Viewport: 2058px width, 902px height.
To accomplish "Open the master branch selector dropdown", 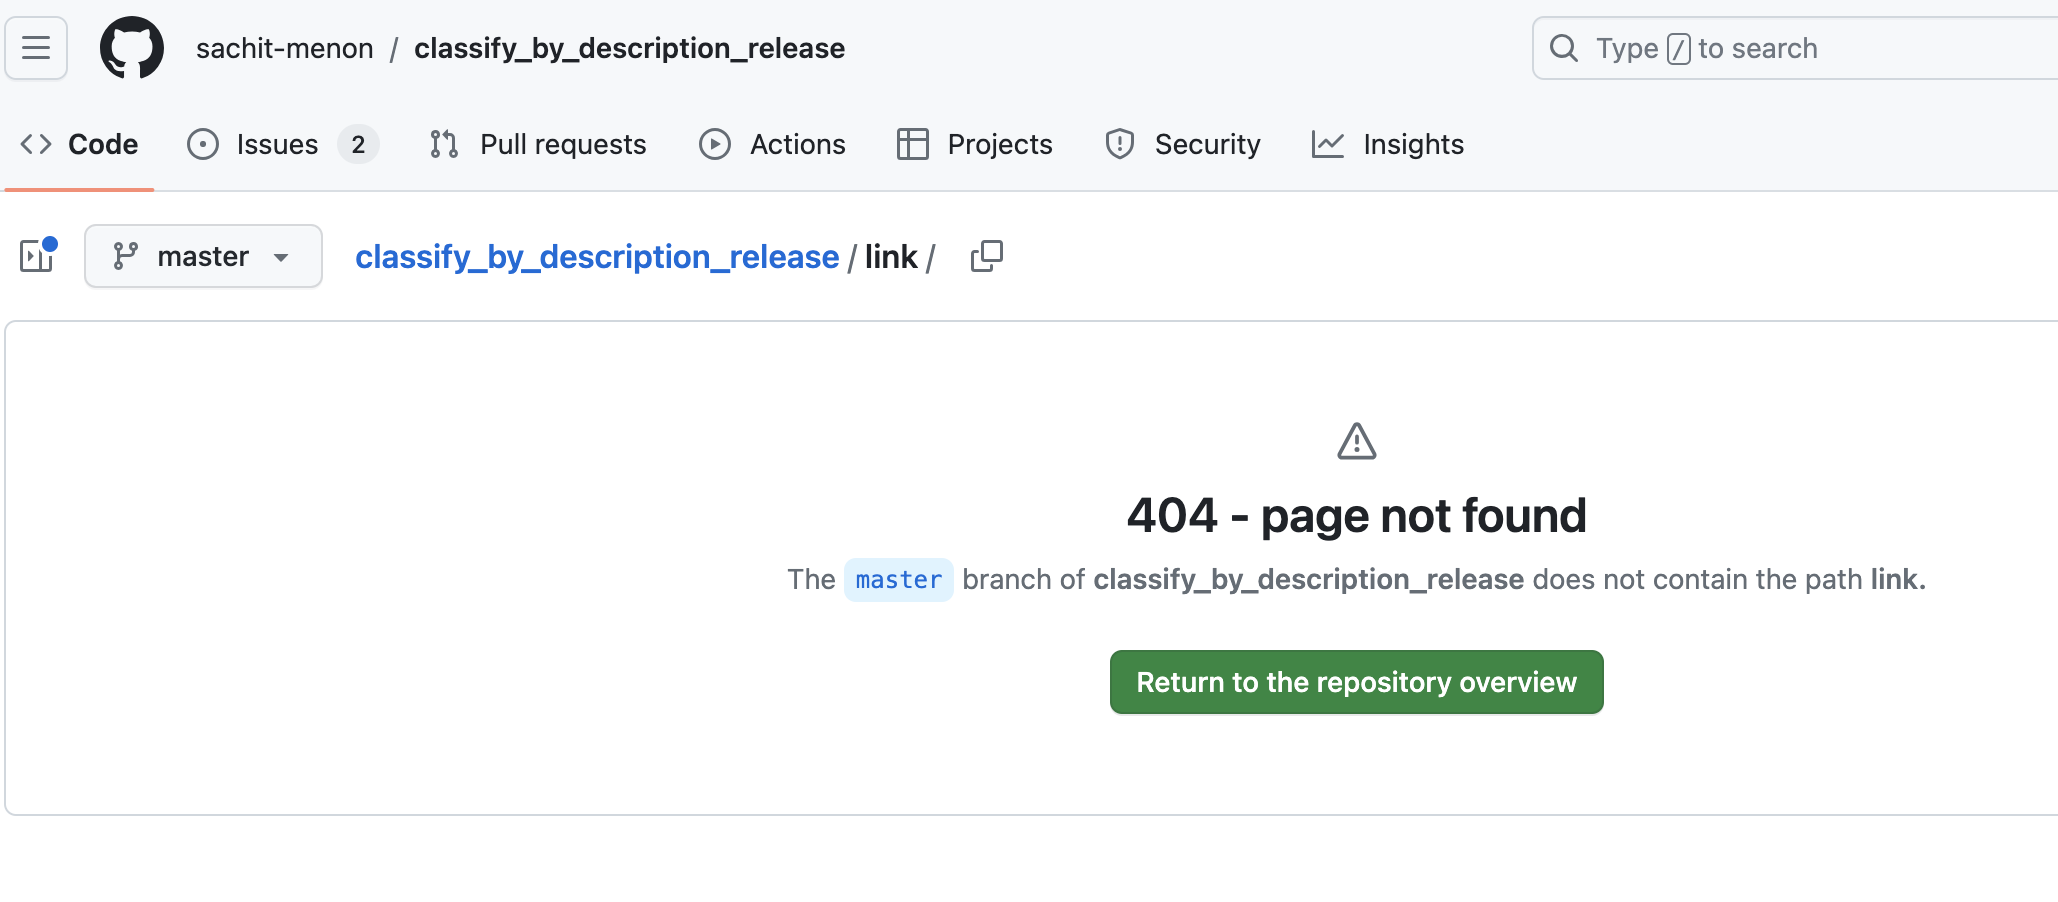I will [203, 256].
